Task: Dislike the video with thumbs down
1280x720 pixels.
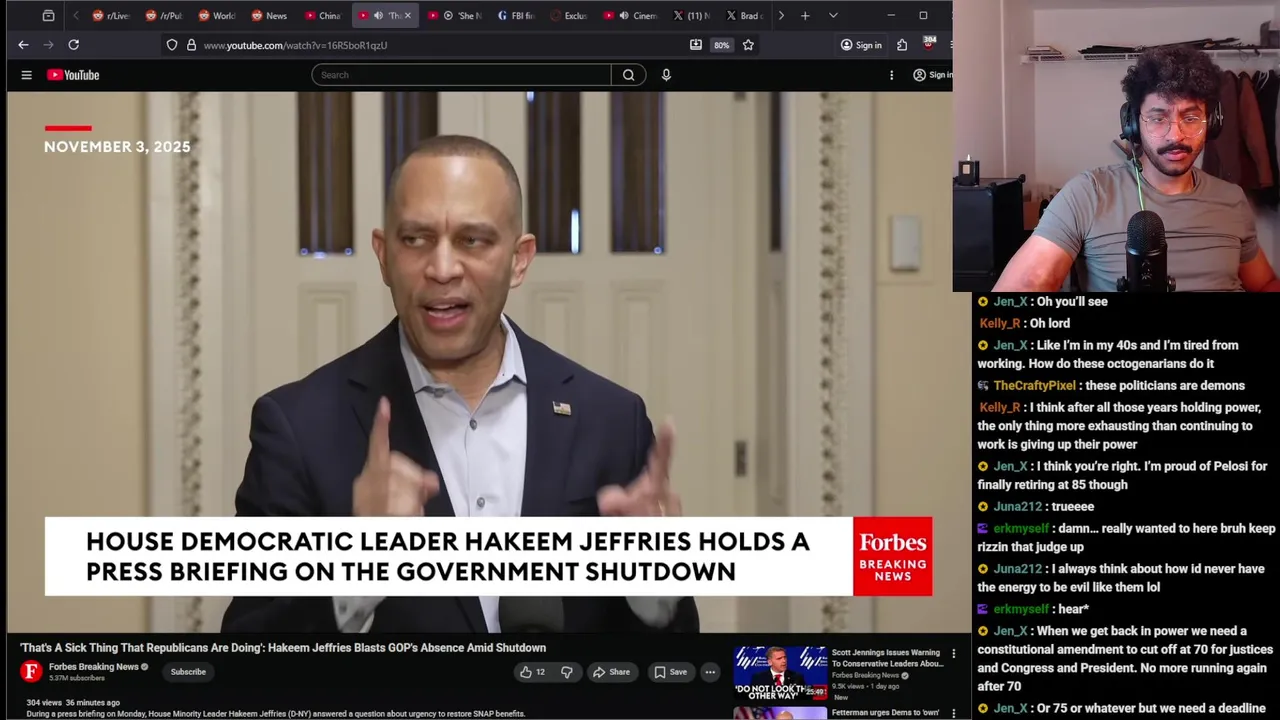Action: pyautogui.click(x=566, y=672)
